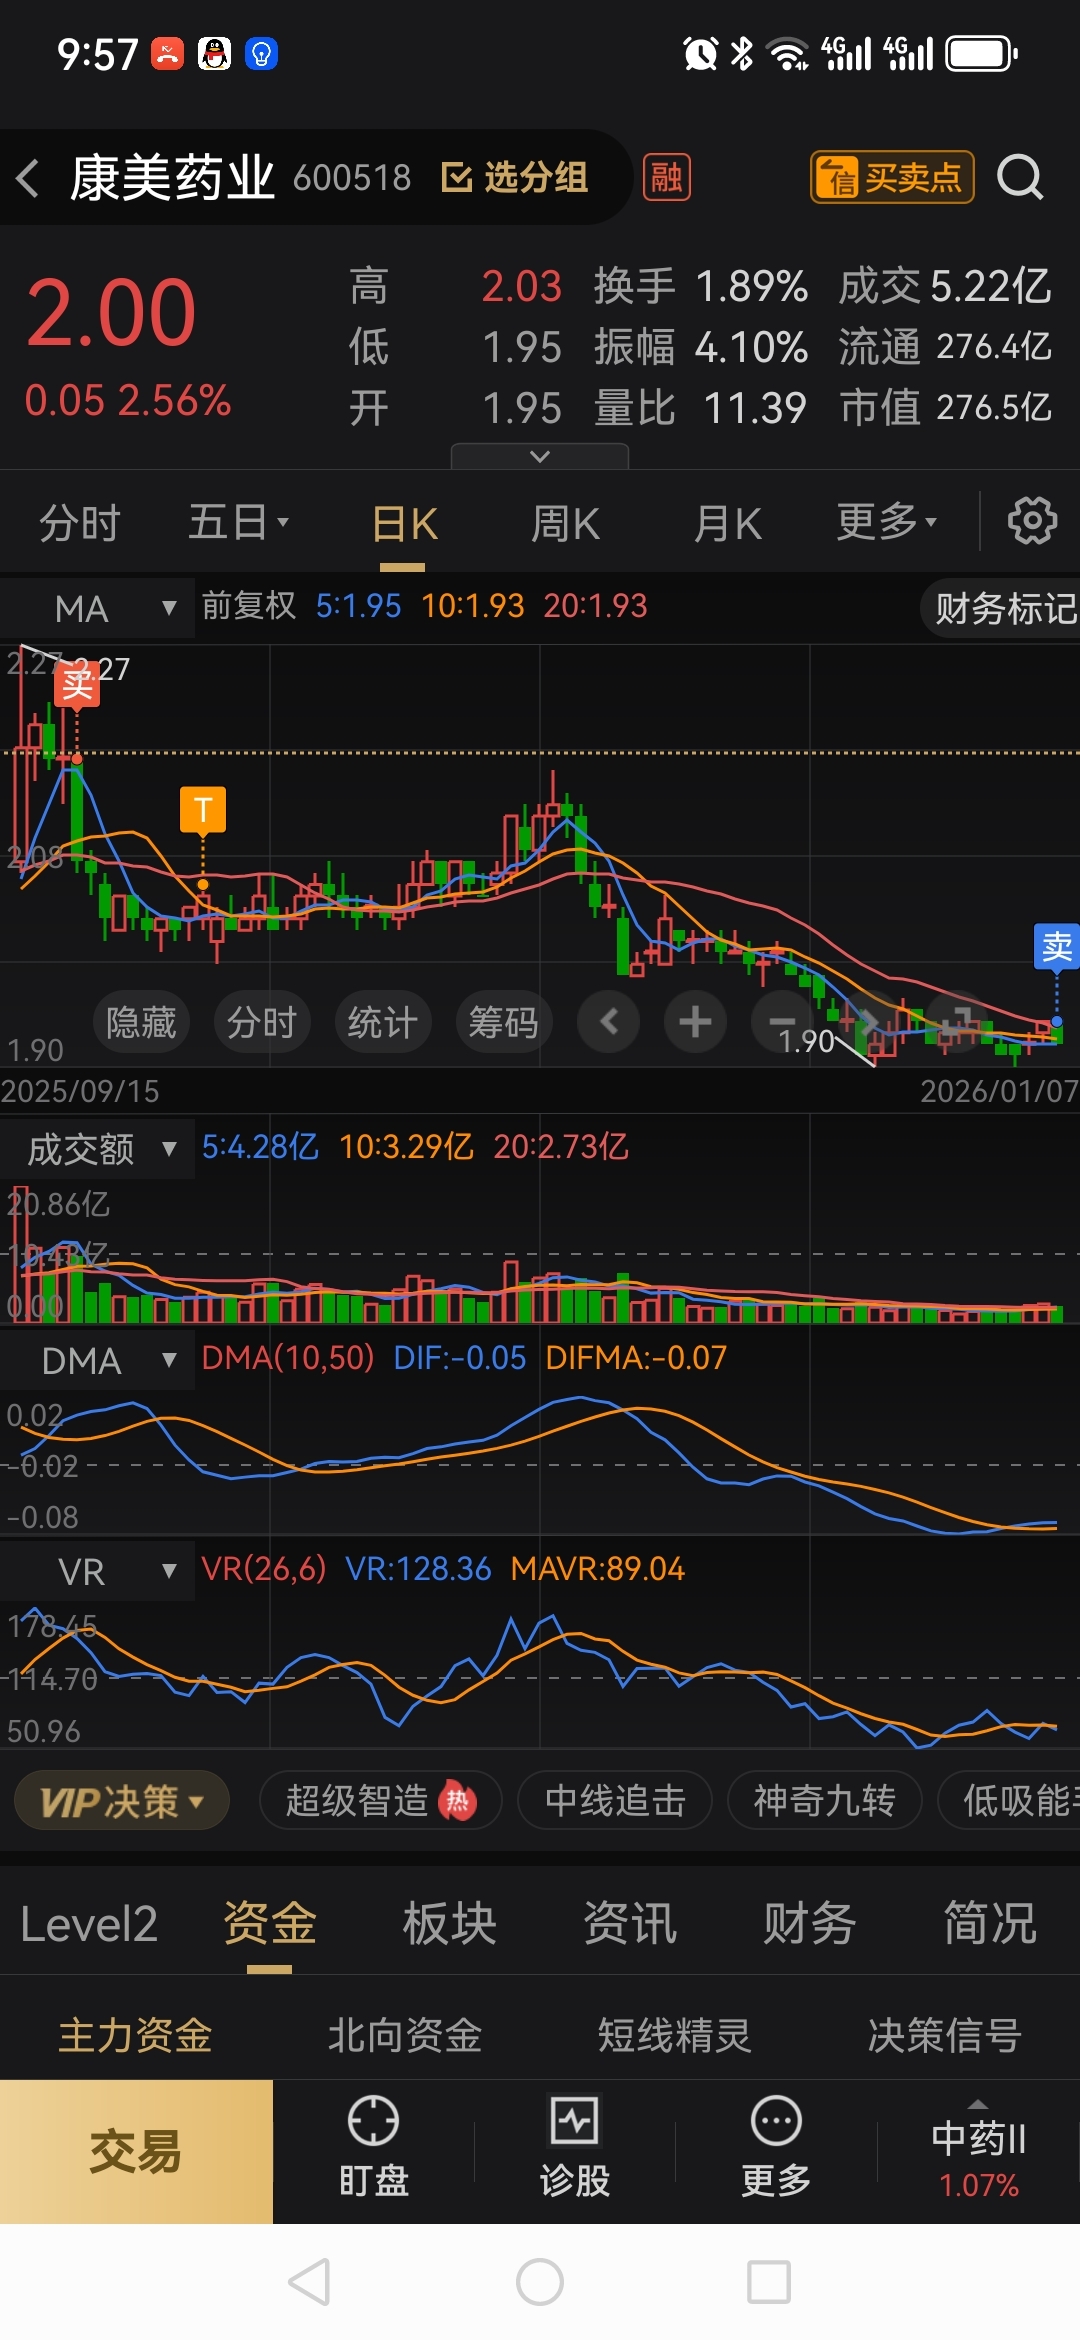
Task: Select 短线精灵 sub-tab
Action: pos(675,2035)
